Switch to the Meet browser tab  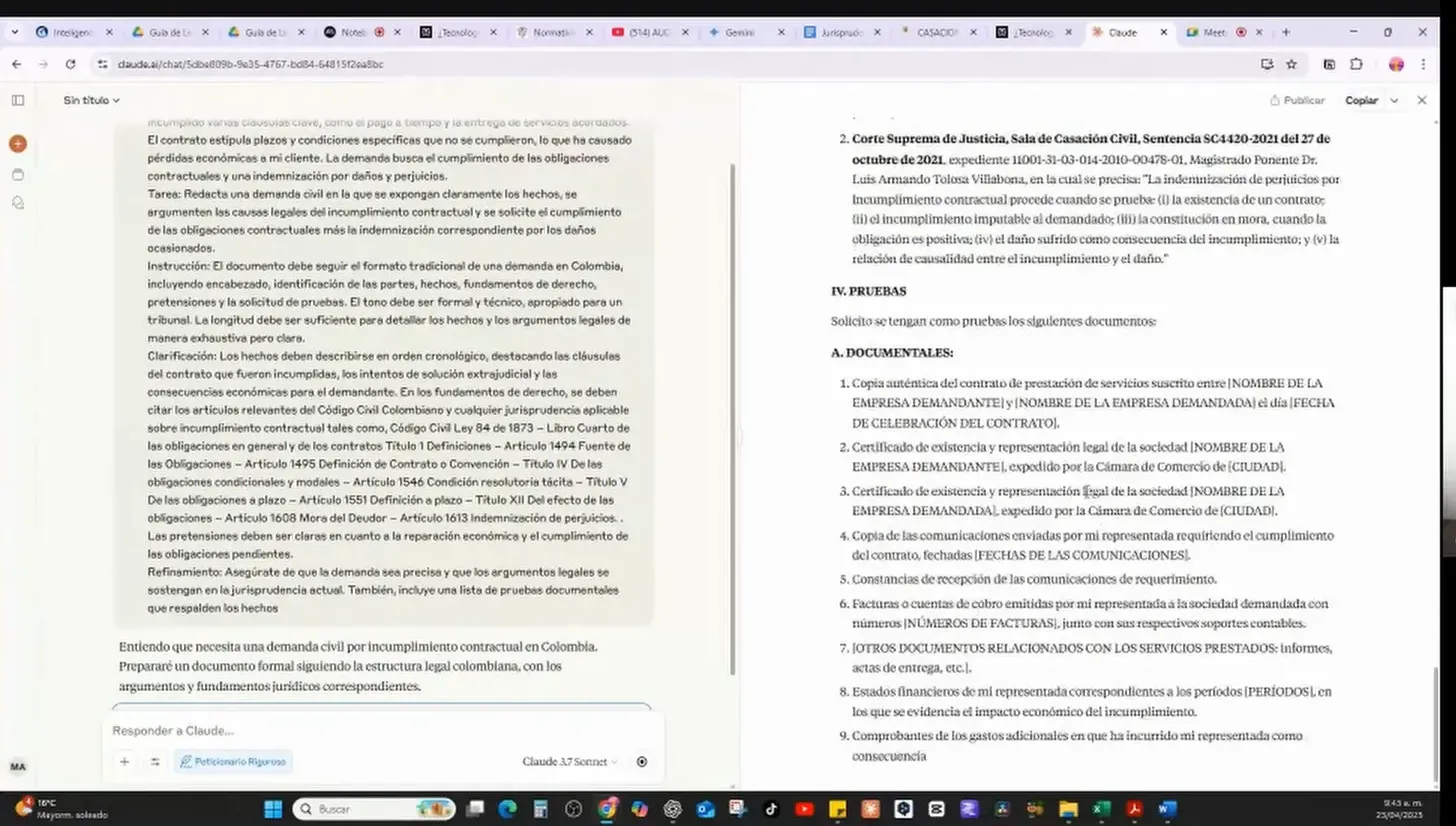pos(1214,32)
